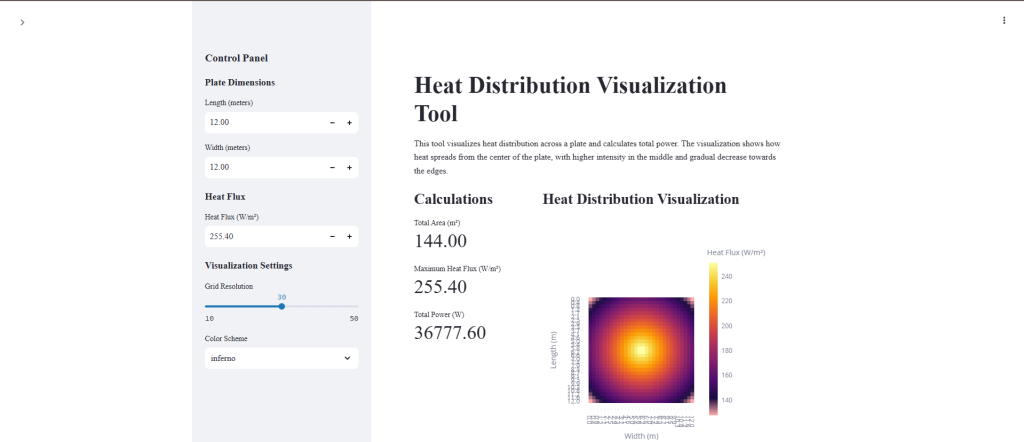Click the Width (meters) input field
Viewport: 1024px width, 442px height.
(262, 167)
